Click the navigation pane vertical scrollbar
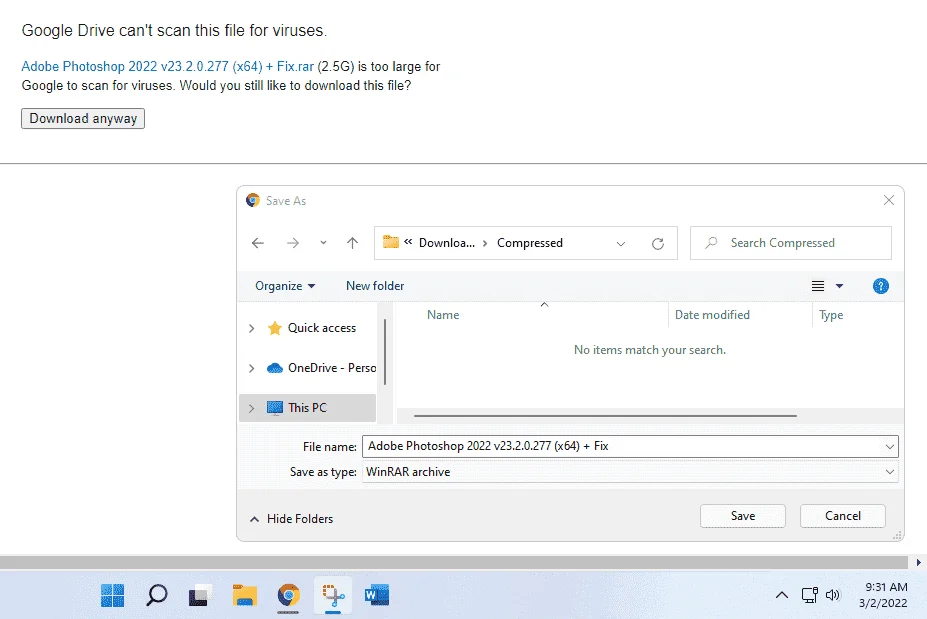This screenshot has width=927, height=619. pyautogui.click(x=385, y=352)
